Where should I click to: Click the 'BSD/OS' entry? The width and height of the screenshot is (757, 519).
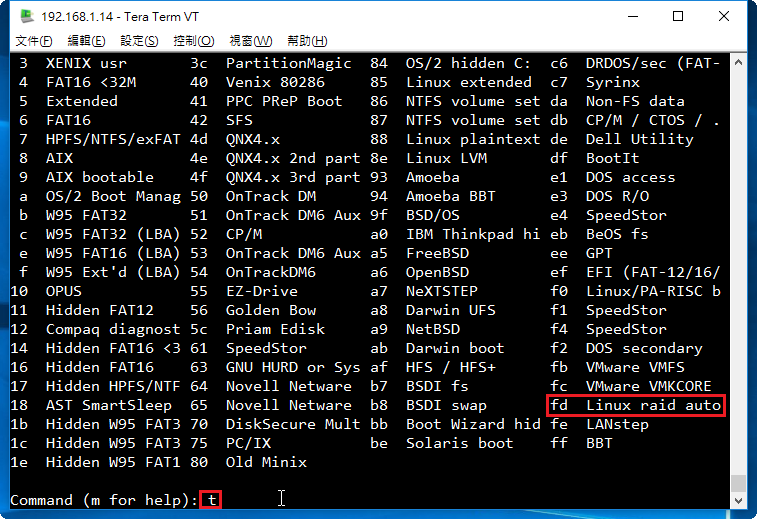pyautogui.click(x=433, y=215)
